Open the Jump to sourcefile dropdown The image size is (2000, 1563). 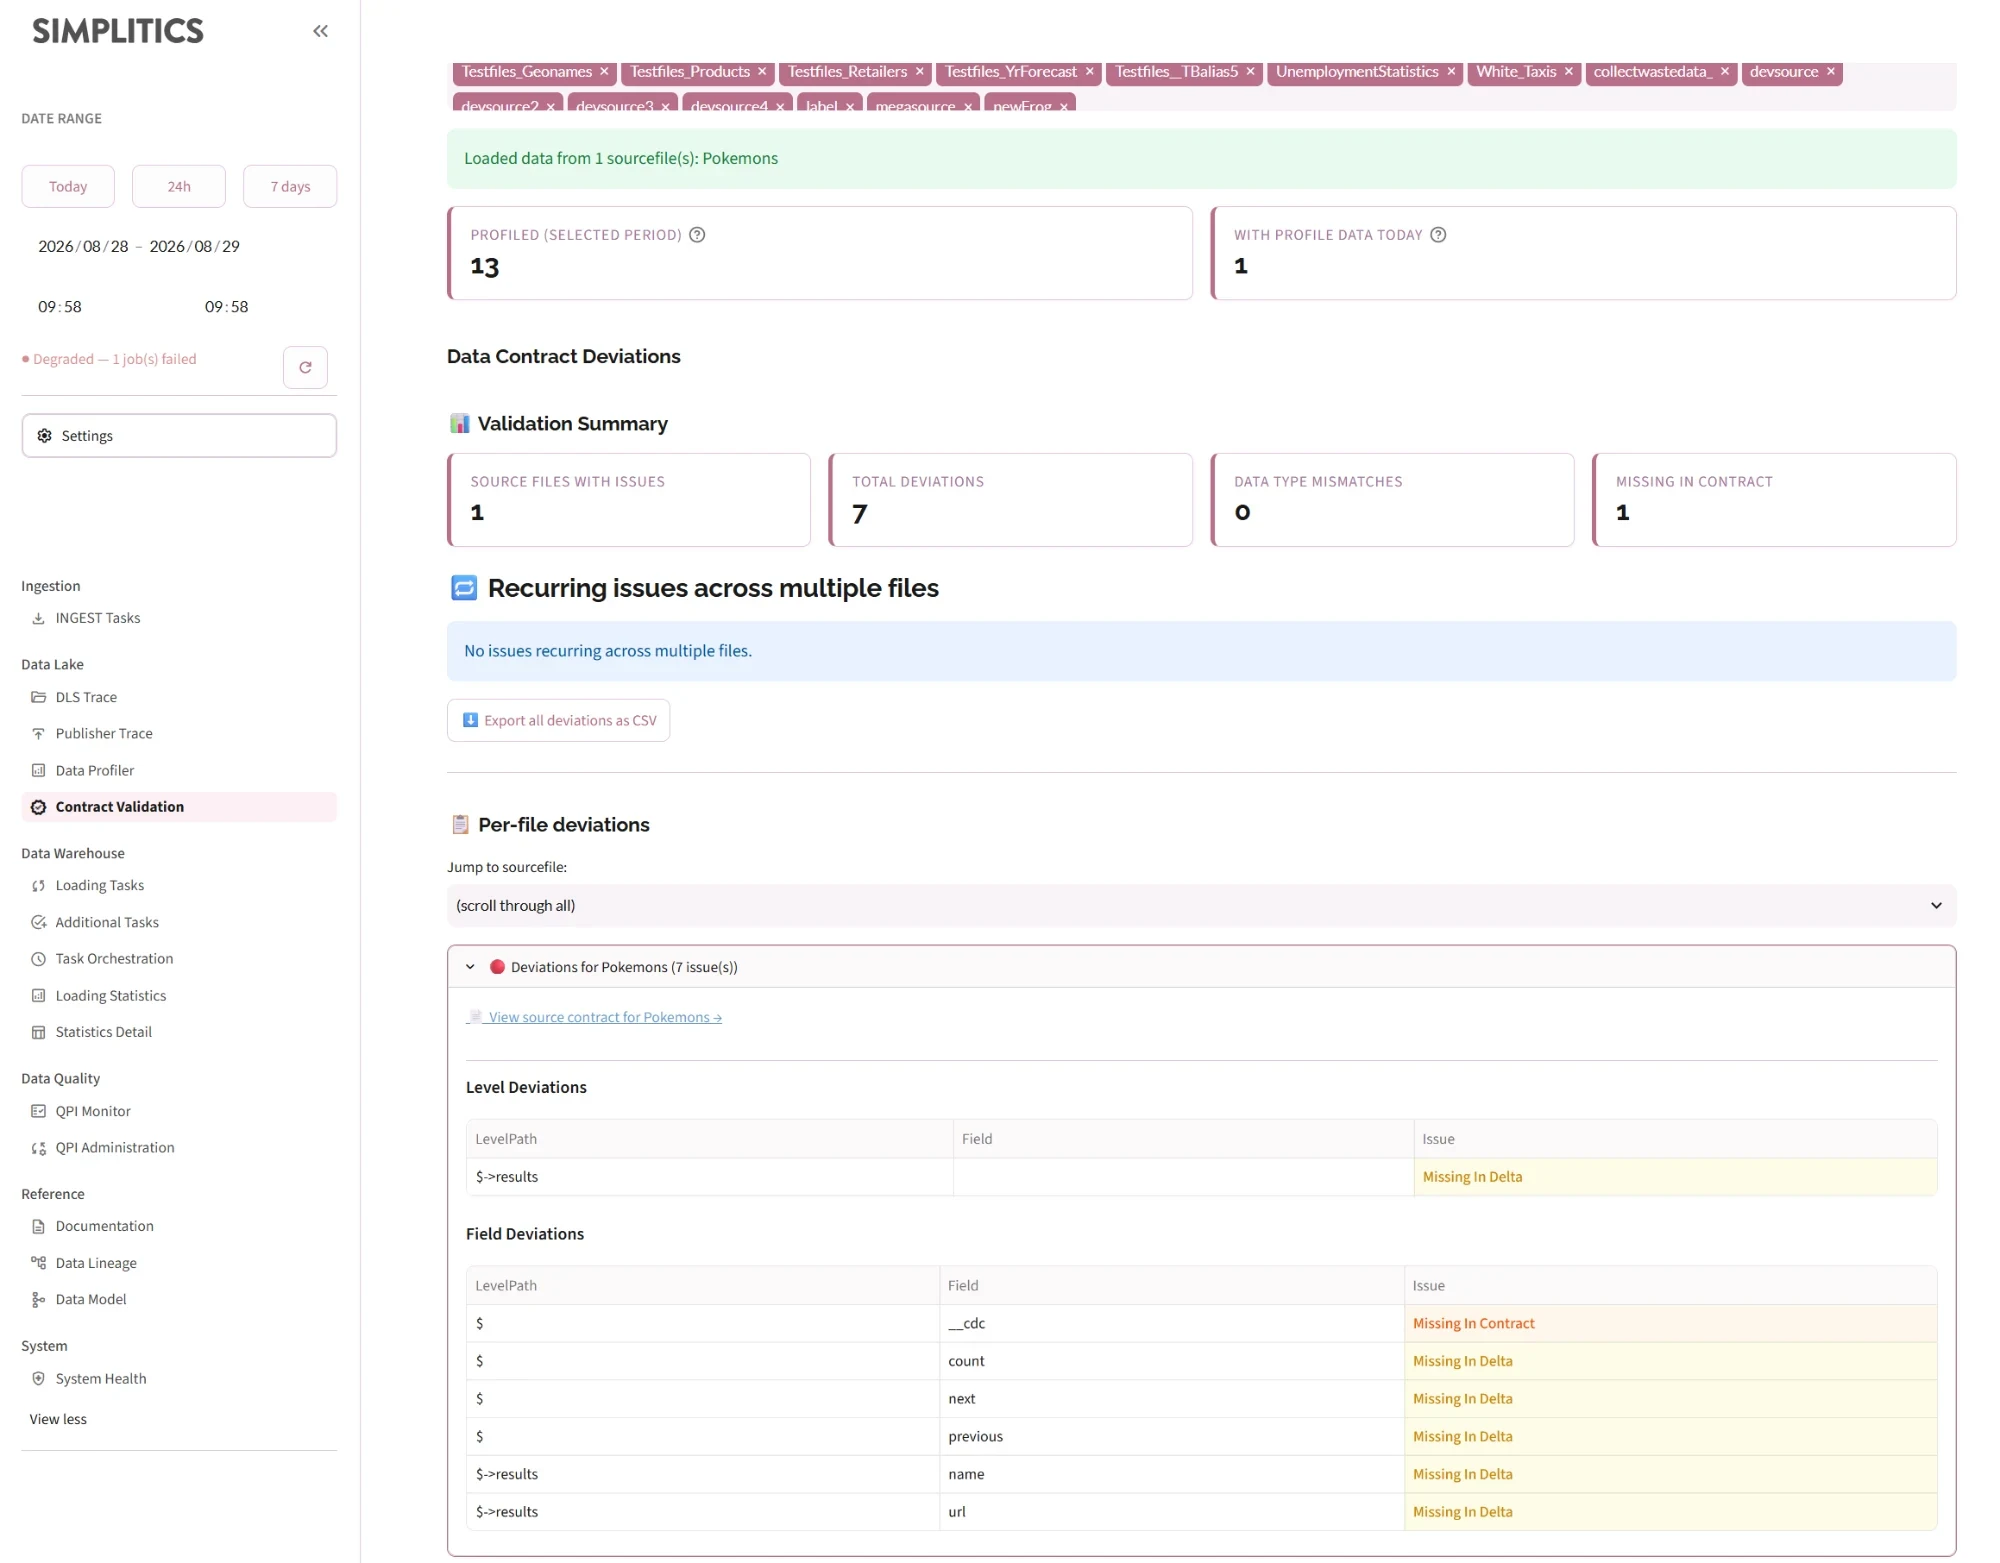tap(1201, 905)
